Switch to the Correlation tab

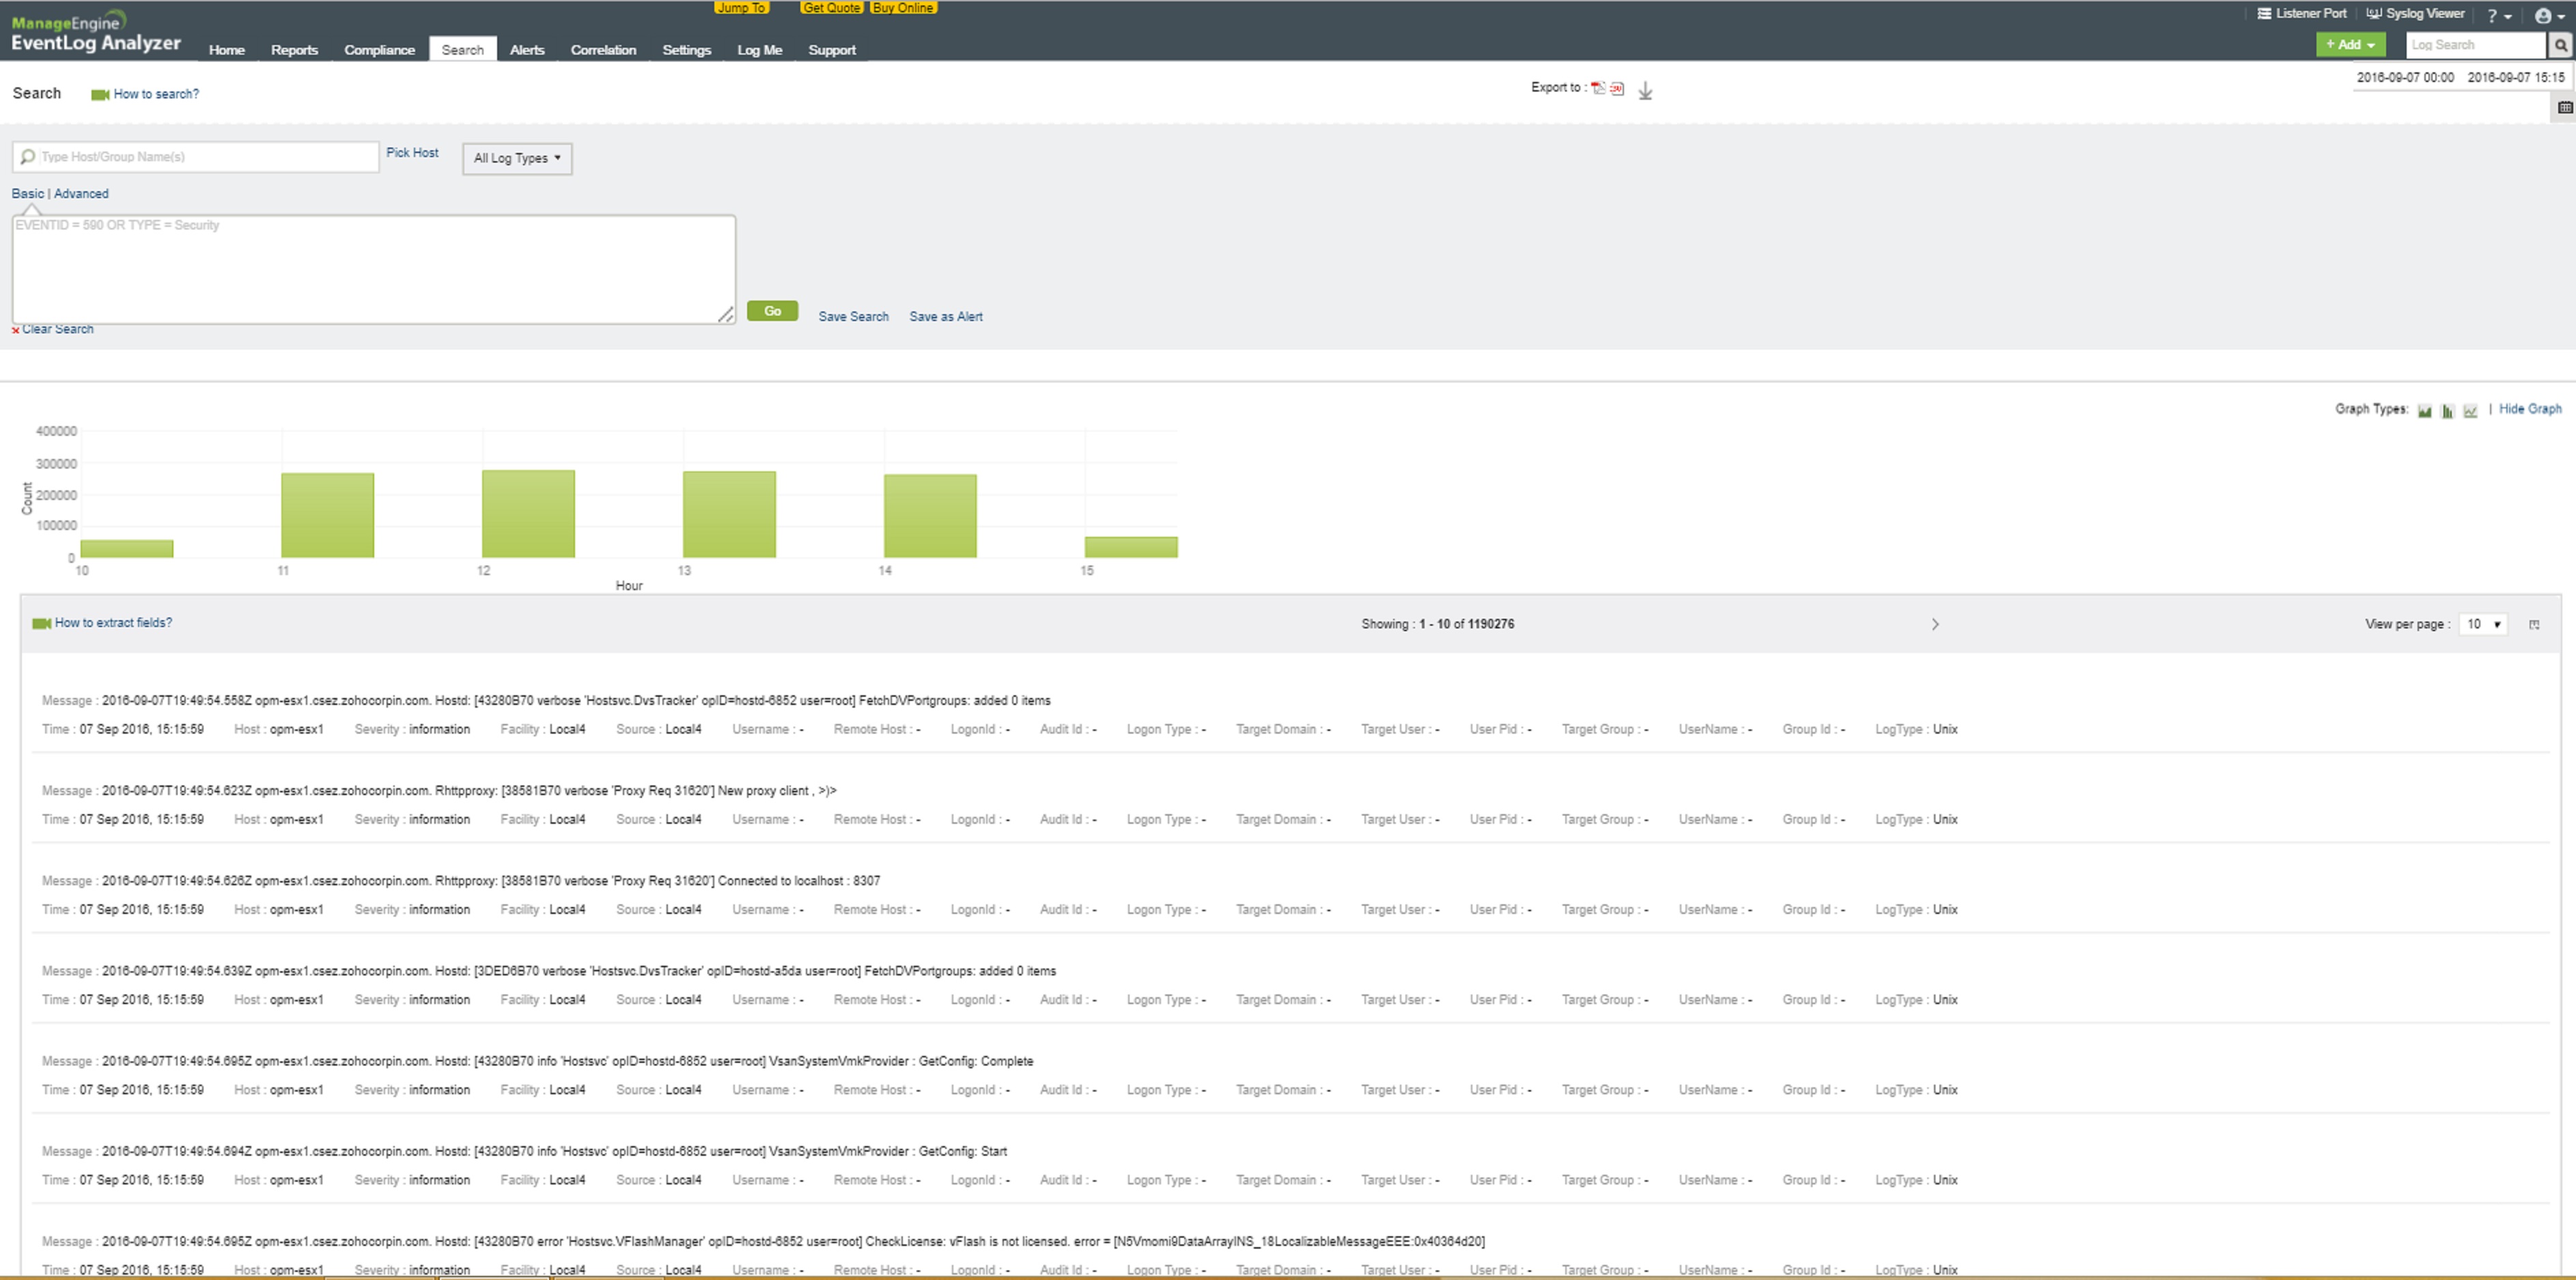pos(603,49)
